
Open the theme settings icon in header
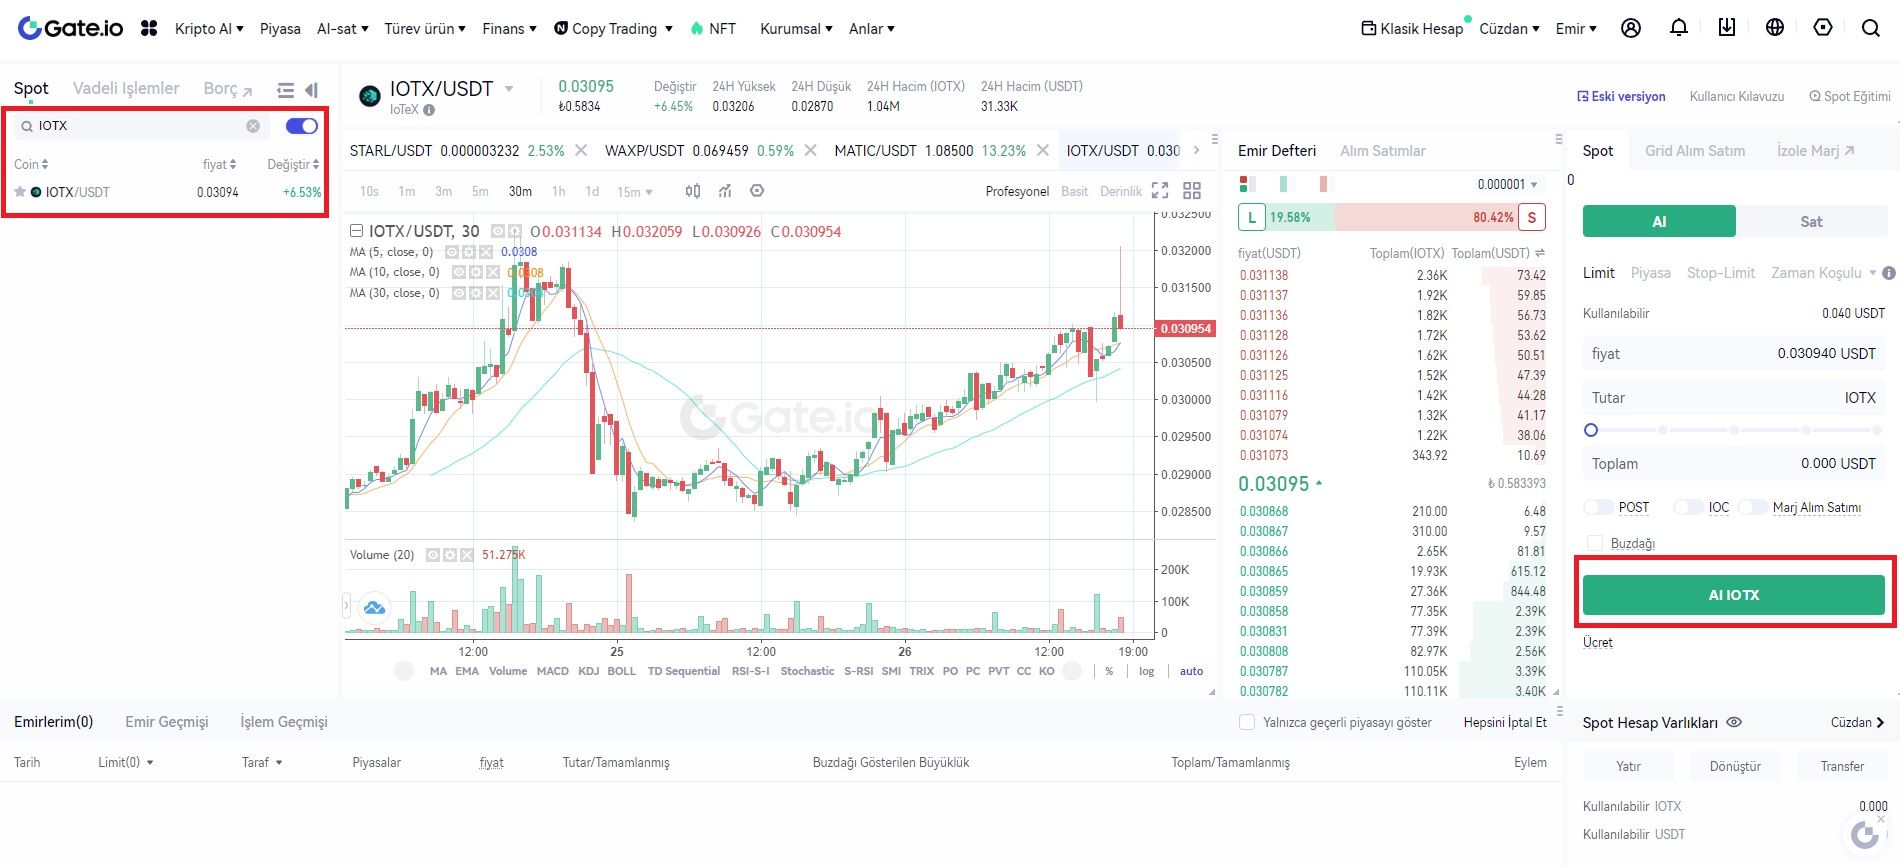point(1823,28)
